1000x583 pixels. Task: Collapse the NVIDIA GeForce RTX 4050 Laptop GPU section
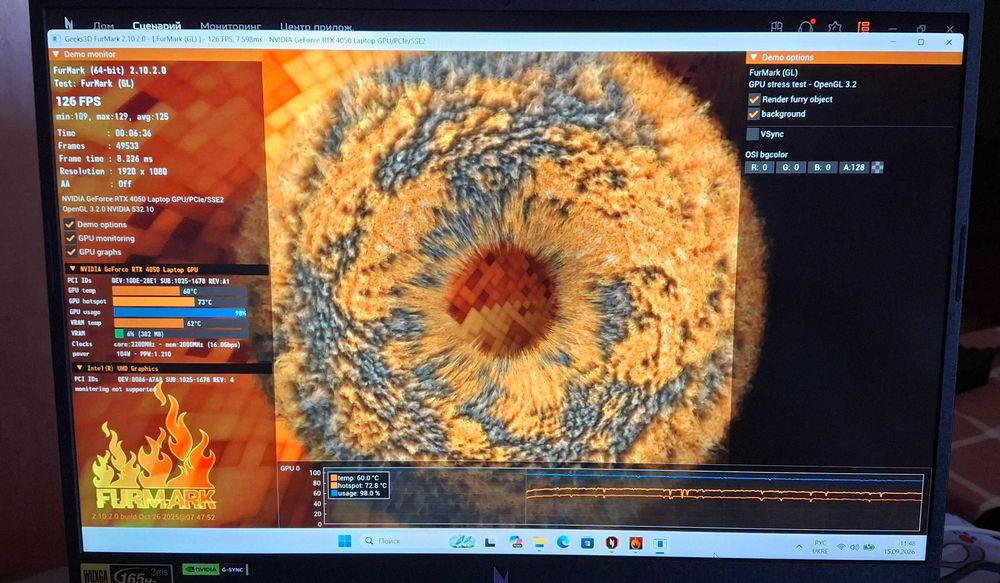[x=167, y=269]
